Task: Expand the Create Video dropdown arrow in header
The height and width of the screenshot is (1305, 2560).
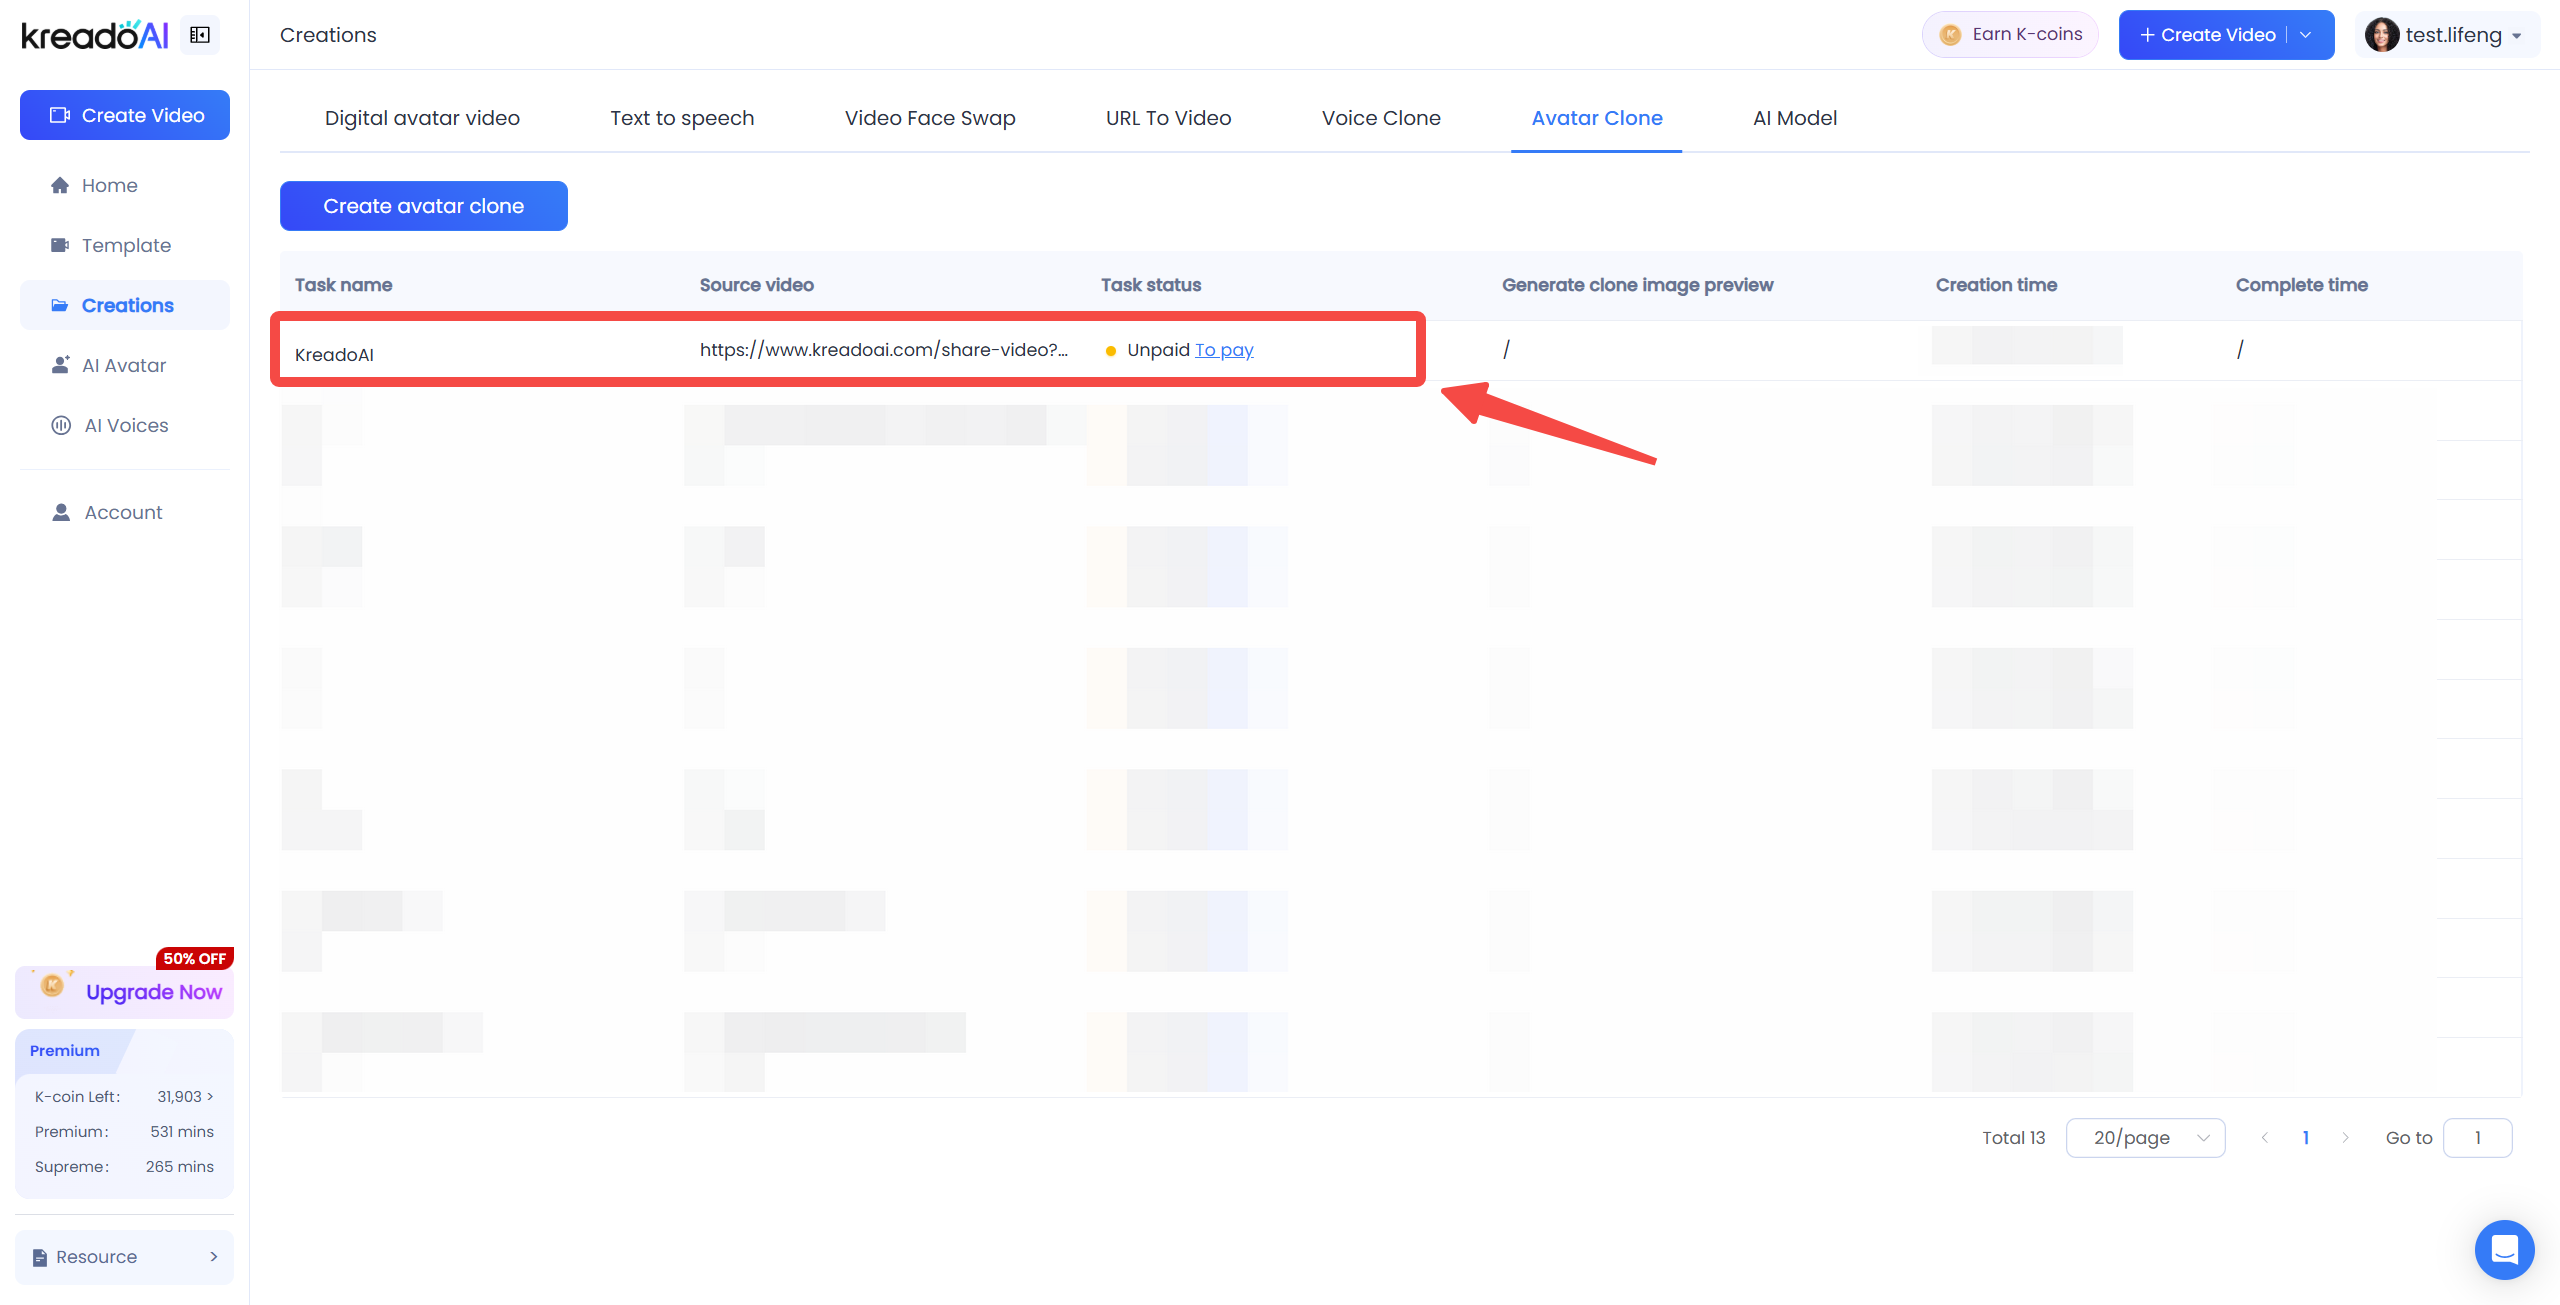Action: click(x=2306, y=35)
